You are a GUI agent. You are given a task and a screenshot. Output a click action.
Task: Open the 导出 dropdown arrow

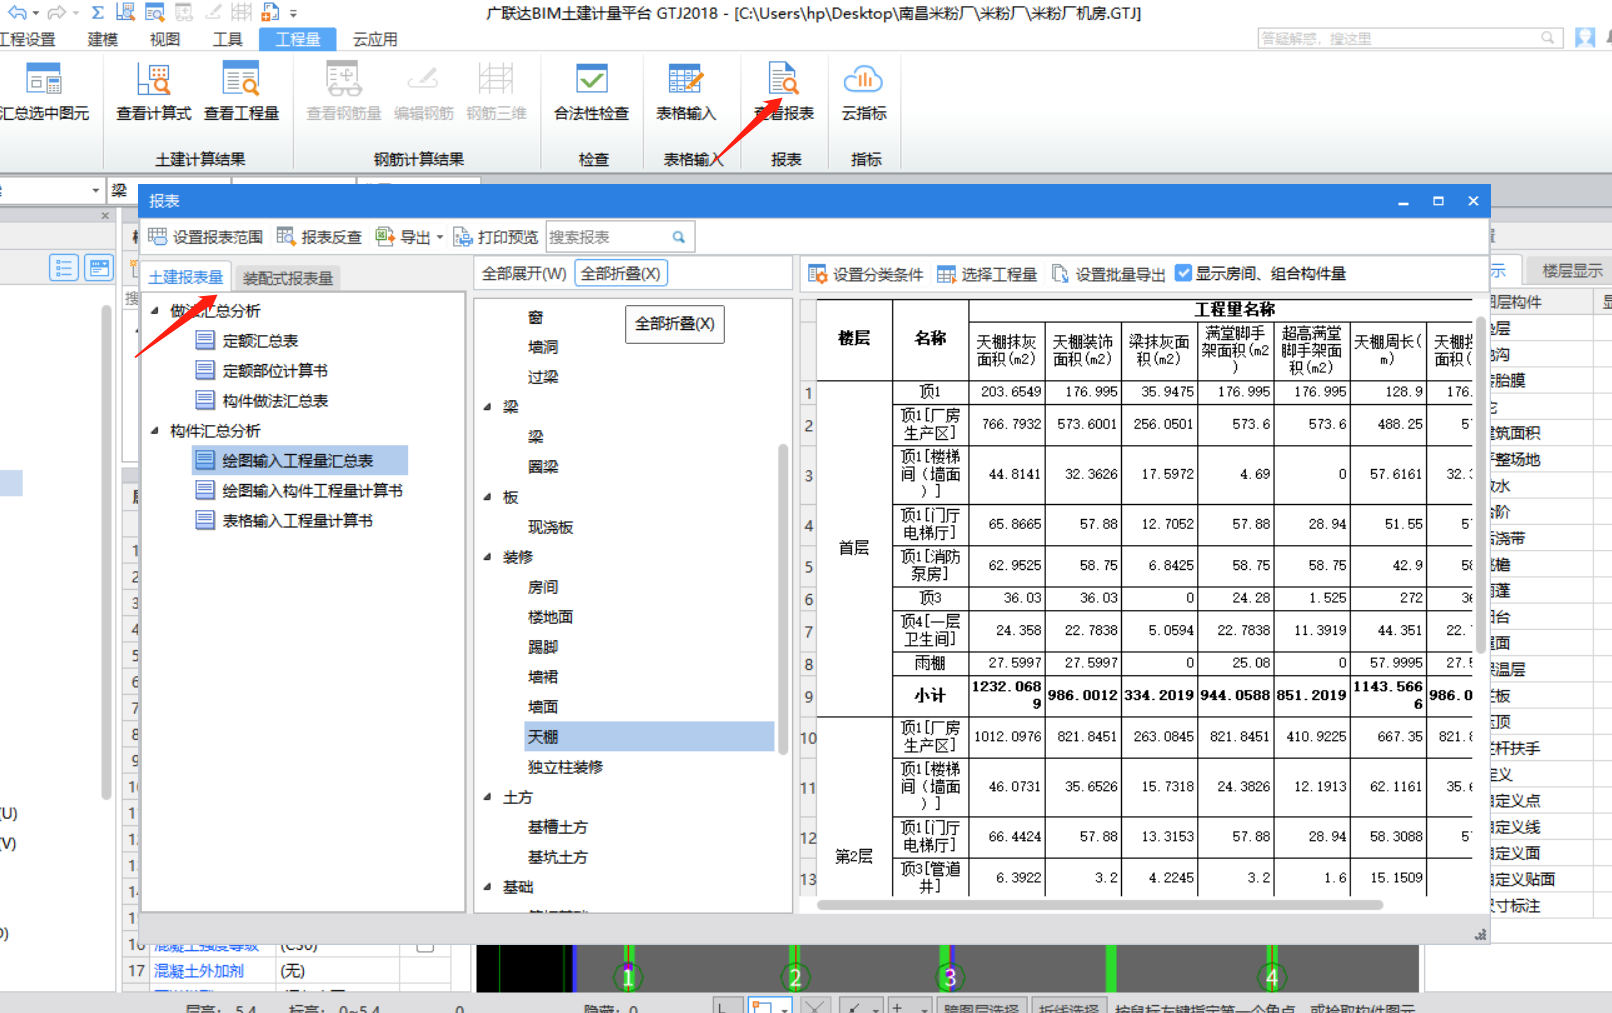440,238
